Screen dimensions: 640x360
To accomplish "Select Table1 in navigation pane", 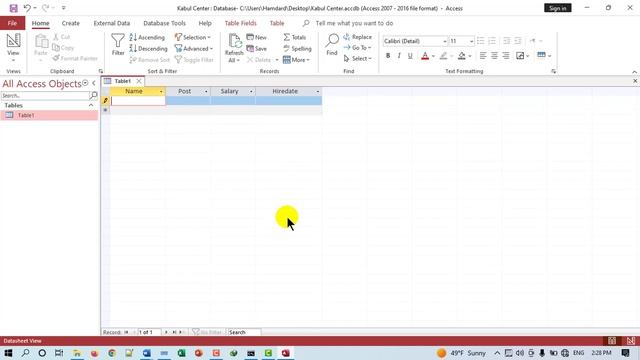I will (x=49, y=116).
